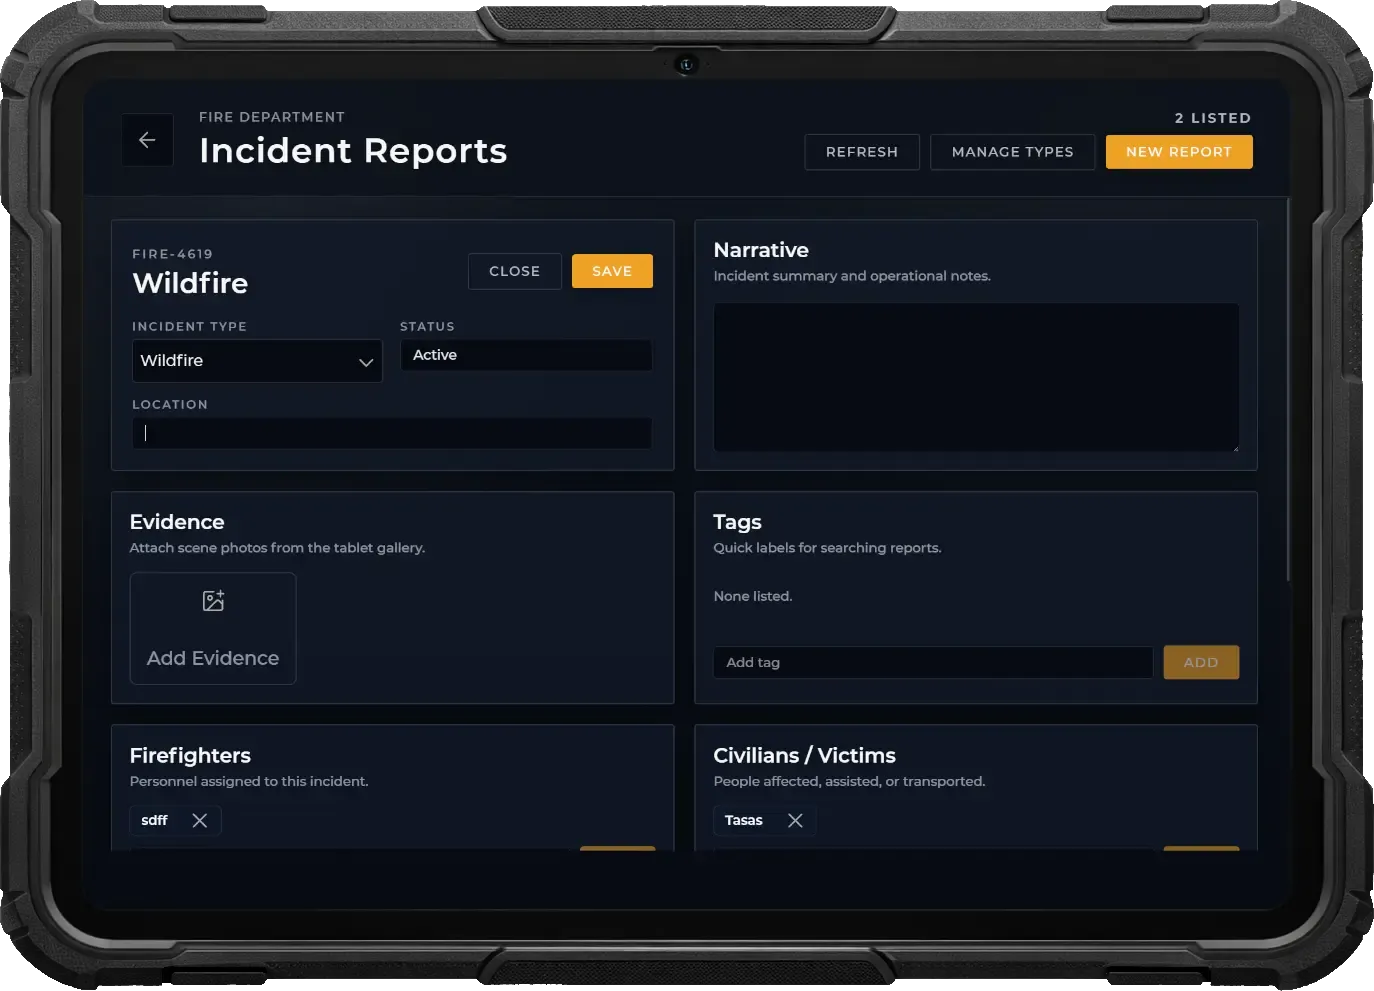Close the Wildfire report

pyautogui.click(x=515, y=271)
